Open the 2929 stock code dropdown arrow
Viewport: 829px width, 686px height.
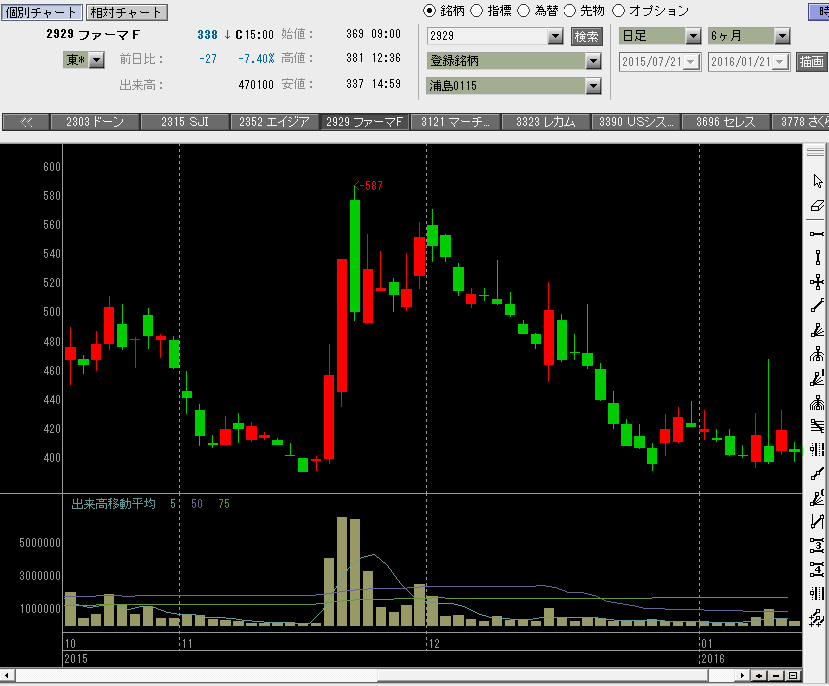tap(555, 36)
